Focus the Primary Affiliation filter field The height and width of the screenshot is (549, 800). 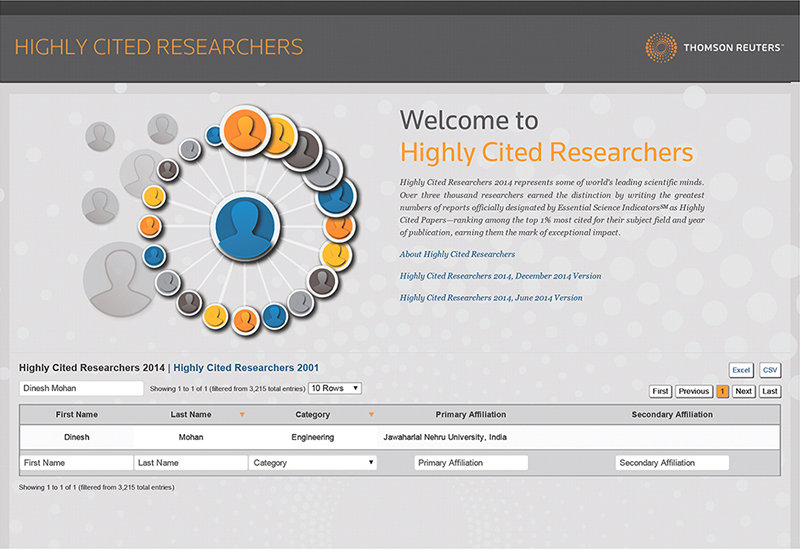pyautogui.click(x=471, y=463)
